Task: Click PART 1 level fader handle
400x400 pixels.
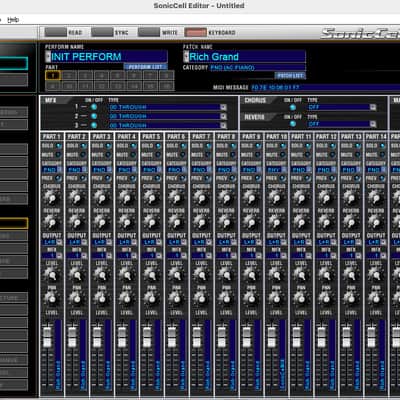Action: (47, 337)
